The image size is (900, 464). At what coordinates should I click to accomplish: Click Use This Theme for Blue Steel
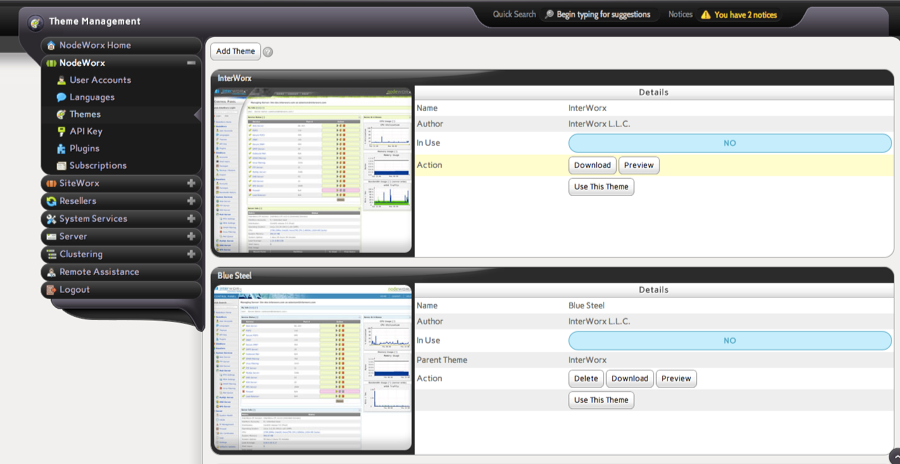coord(601,400)
